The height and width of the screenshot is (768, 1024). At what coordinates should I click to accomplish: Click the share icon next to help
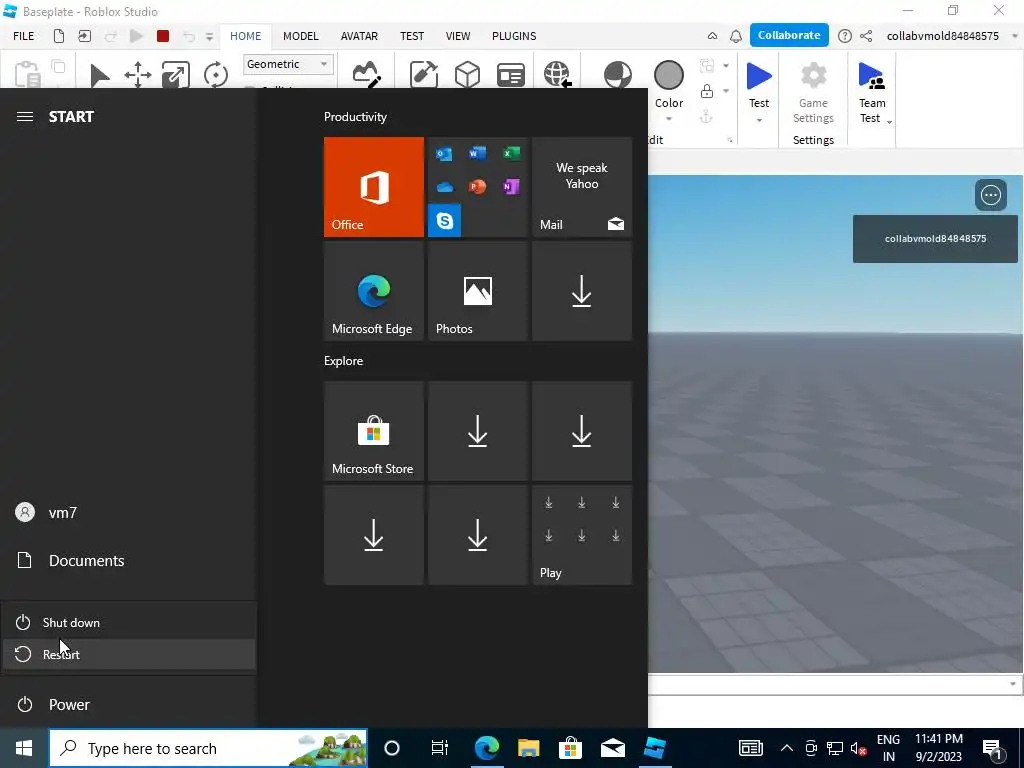[x=866, y=36]
